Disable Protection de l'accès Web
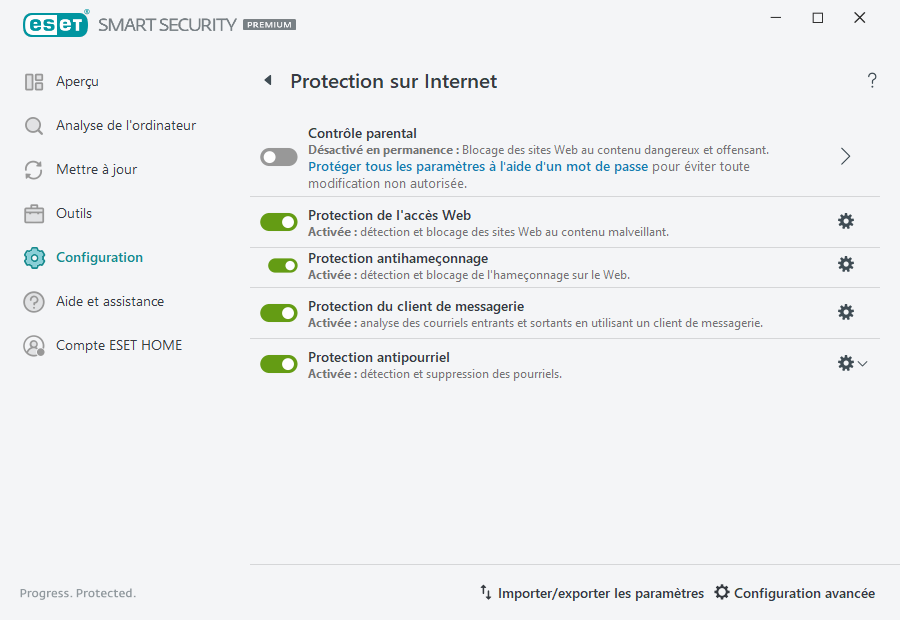The image size is (900, 620). (278, 221)
